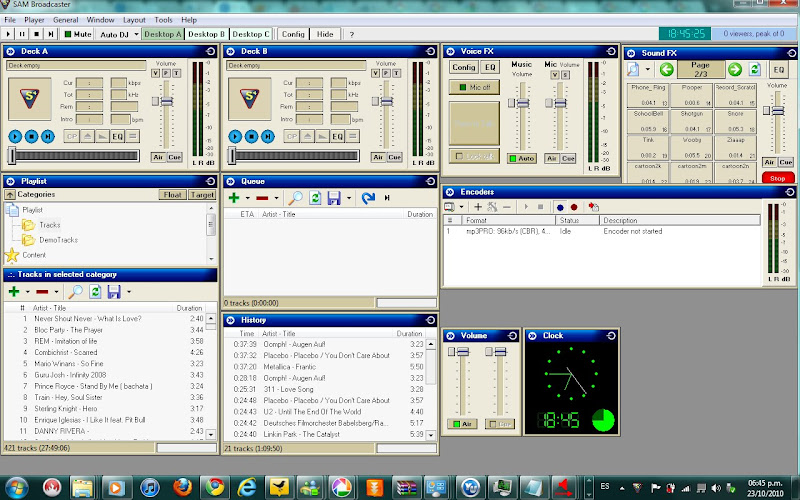Click the Float button in Playlist

pos(172,194)
